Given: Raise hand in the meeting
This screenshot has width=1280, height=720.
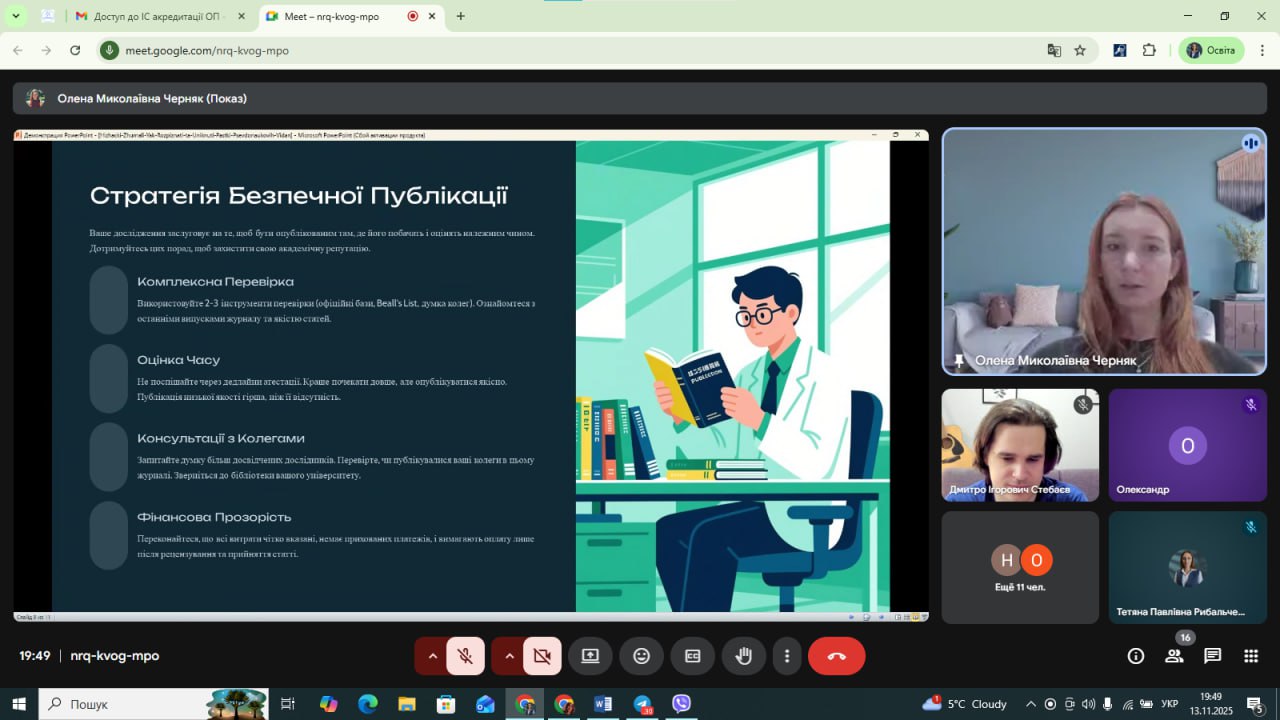Looking at the screenshot, I should pos(743,656).
